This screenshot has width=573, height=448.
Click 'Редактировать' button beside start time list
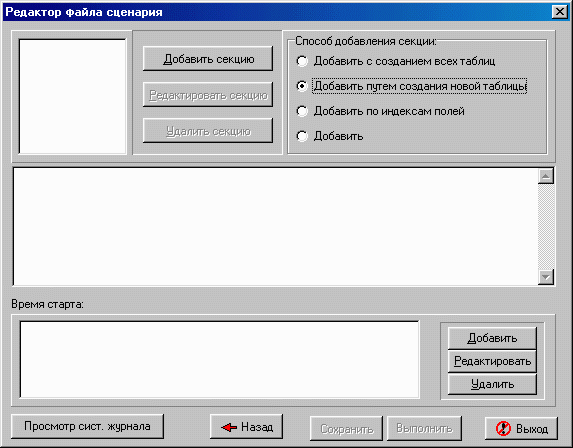tap(492, 361)
